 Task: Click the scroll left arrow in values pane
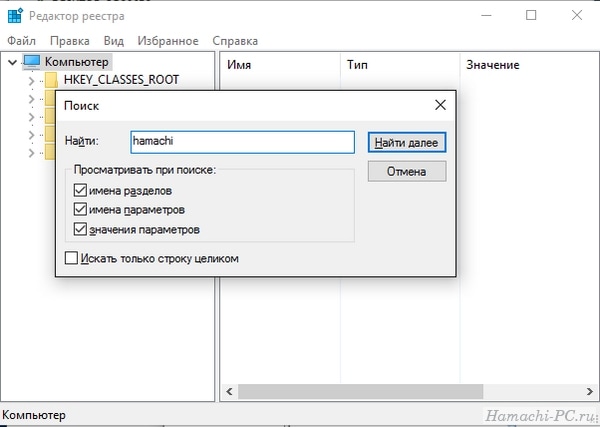[230, 392]
